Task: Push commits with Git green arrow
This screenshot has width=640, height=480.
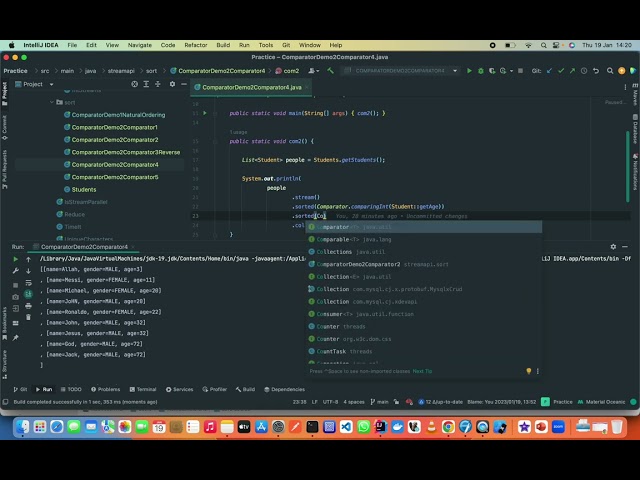Action: coord(572,71)
